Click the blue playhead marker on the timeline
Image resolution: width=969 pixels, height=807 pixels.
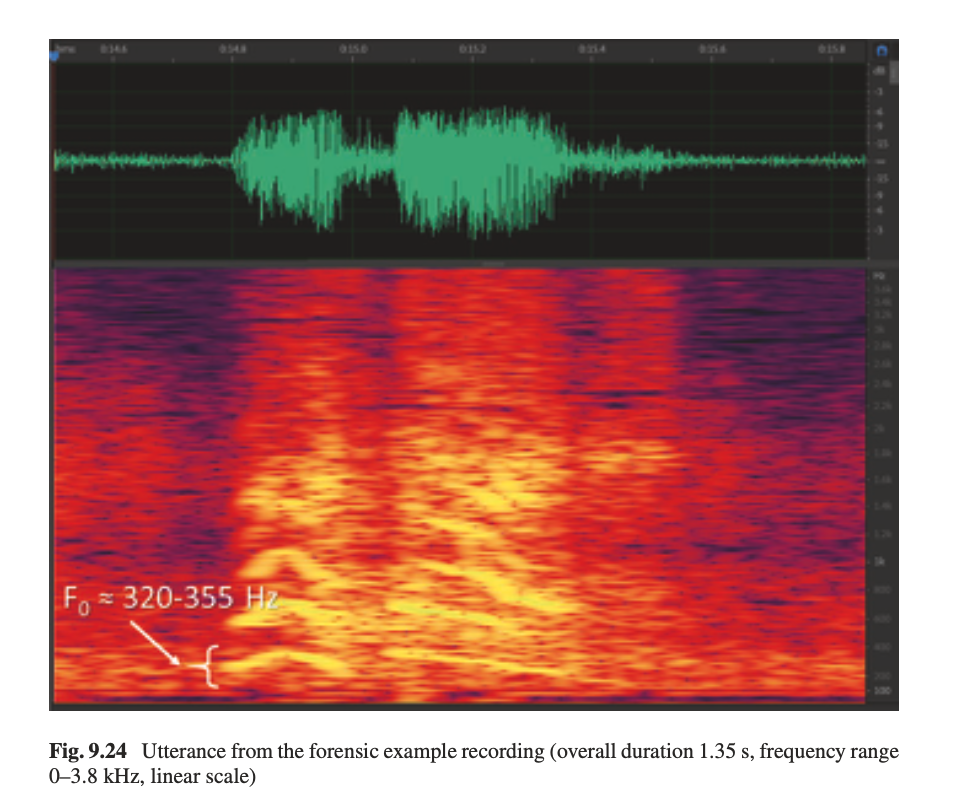click(54, 56)
